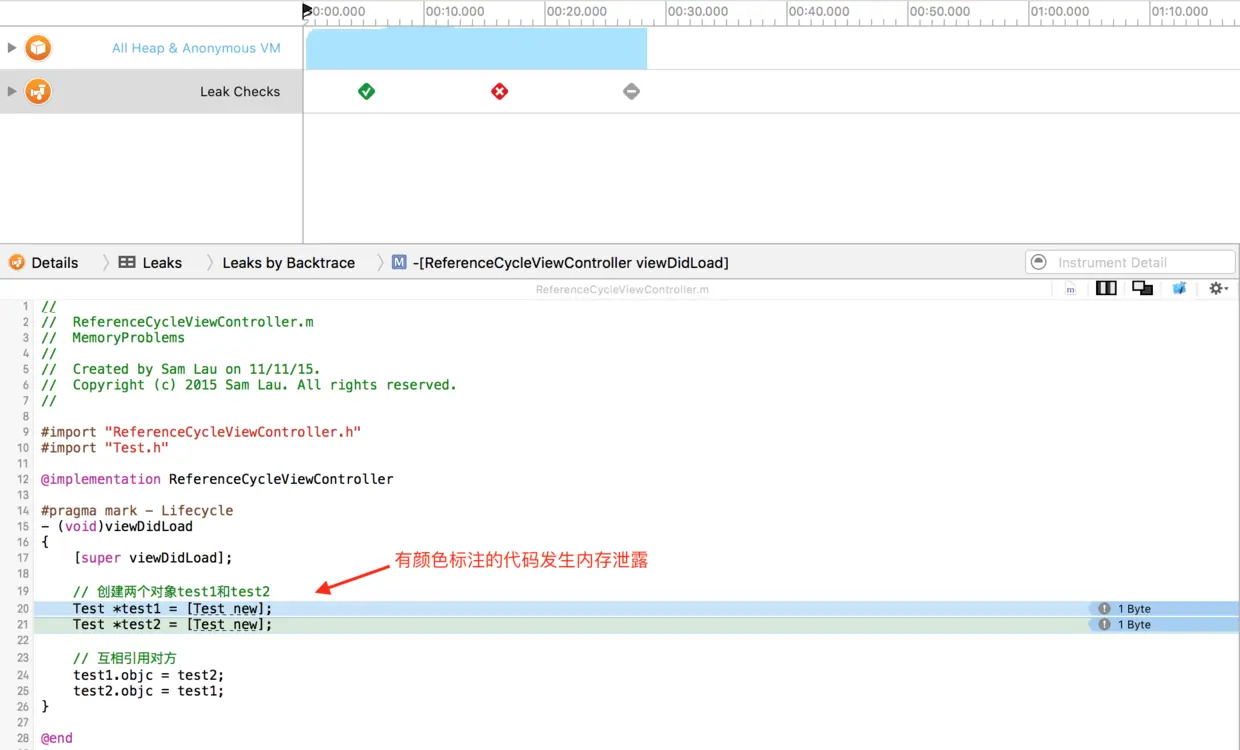Click the [super viewDidLoad]; line
This screenshot has height=750, width=1240.
point(152,558)
